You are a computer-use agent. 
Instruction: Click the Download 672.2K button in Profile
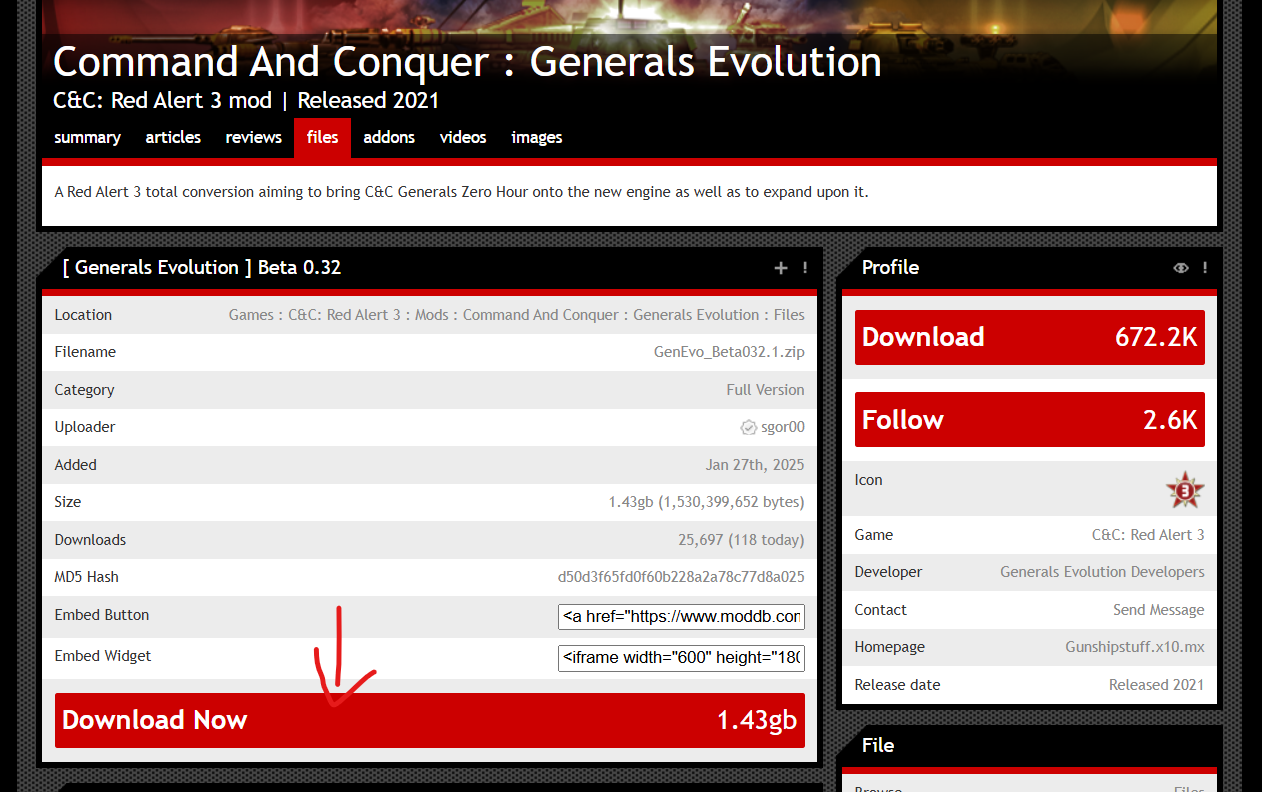point(1030,337)
